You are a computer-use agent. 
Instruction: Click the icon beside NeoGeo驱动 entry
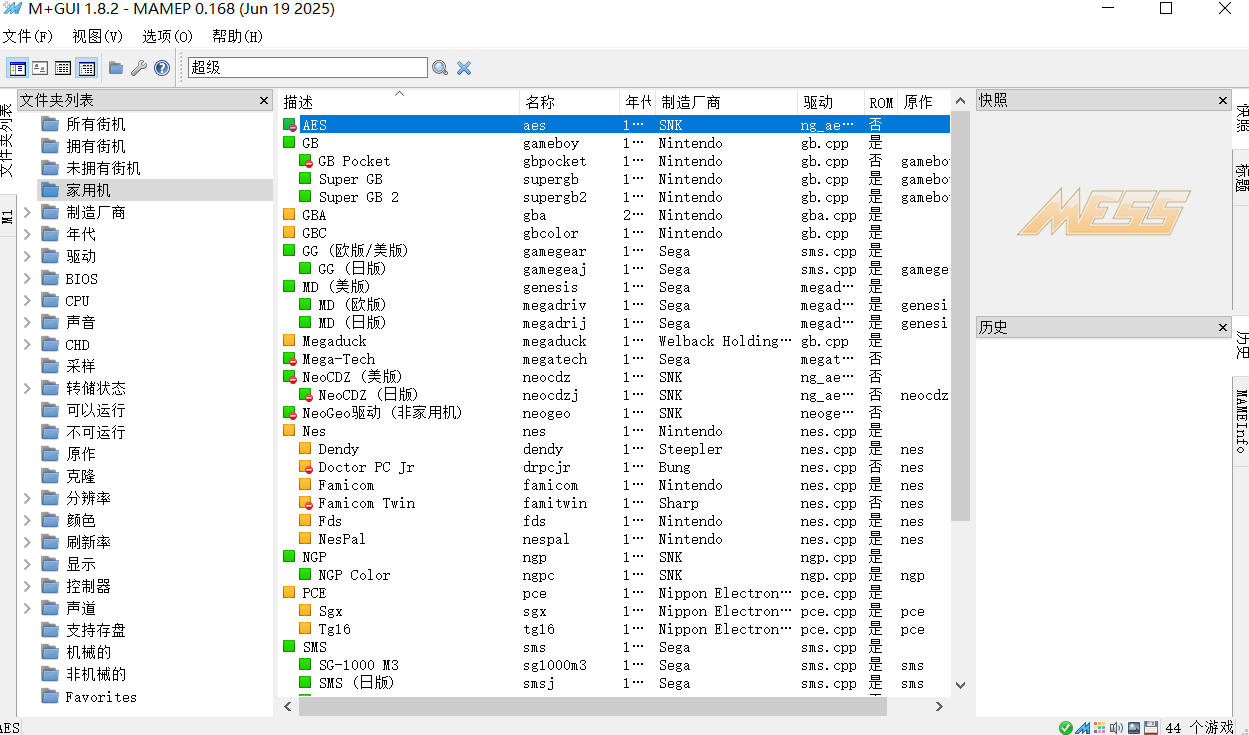coord(289,413)
